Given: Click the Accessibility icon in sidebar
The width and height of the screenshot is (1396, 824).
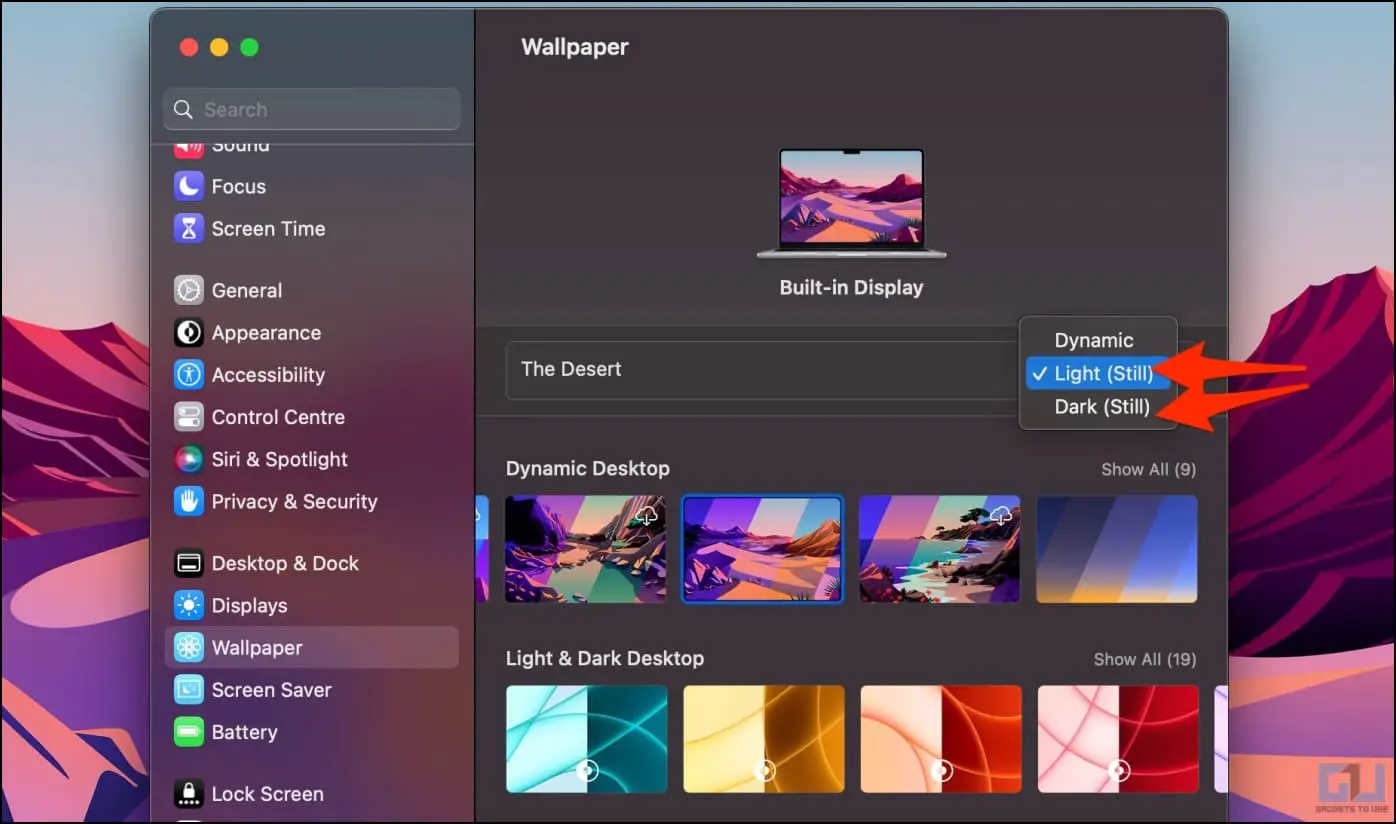Looking at the screenshot, I should [189, 375].
